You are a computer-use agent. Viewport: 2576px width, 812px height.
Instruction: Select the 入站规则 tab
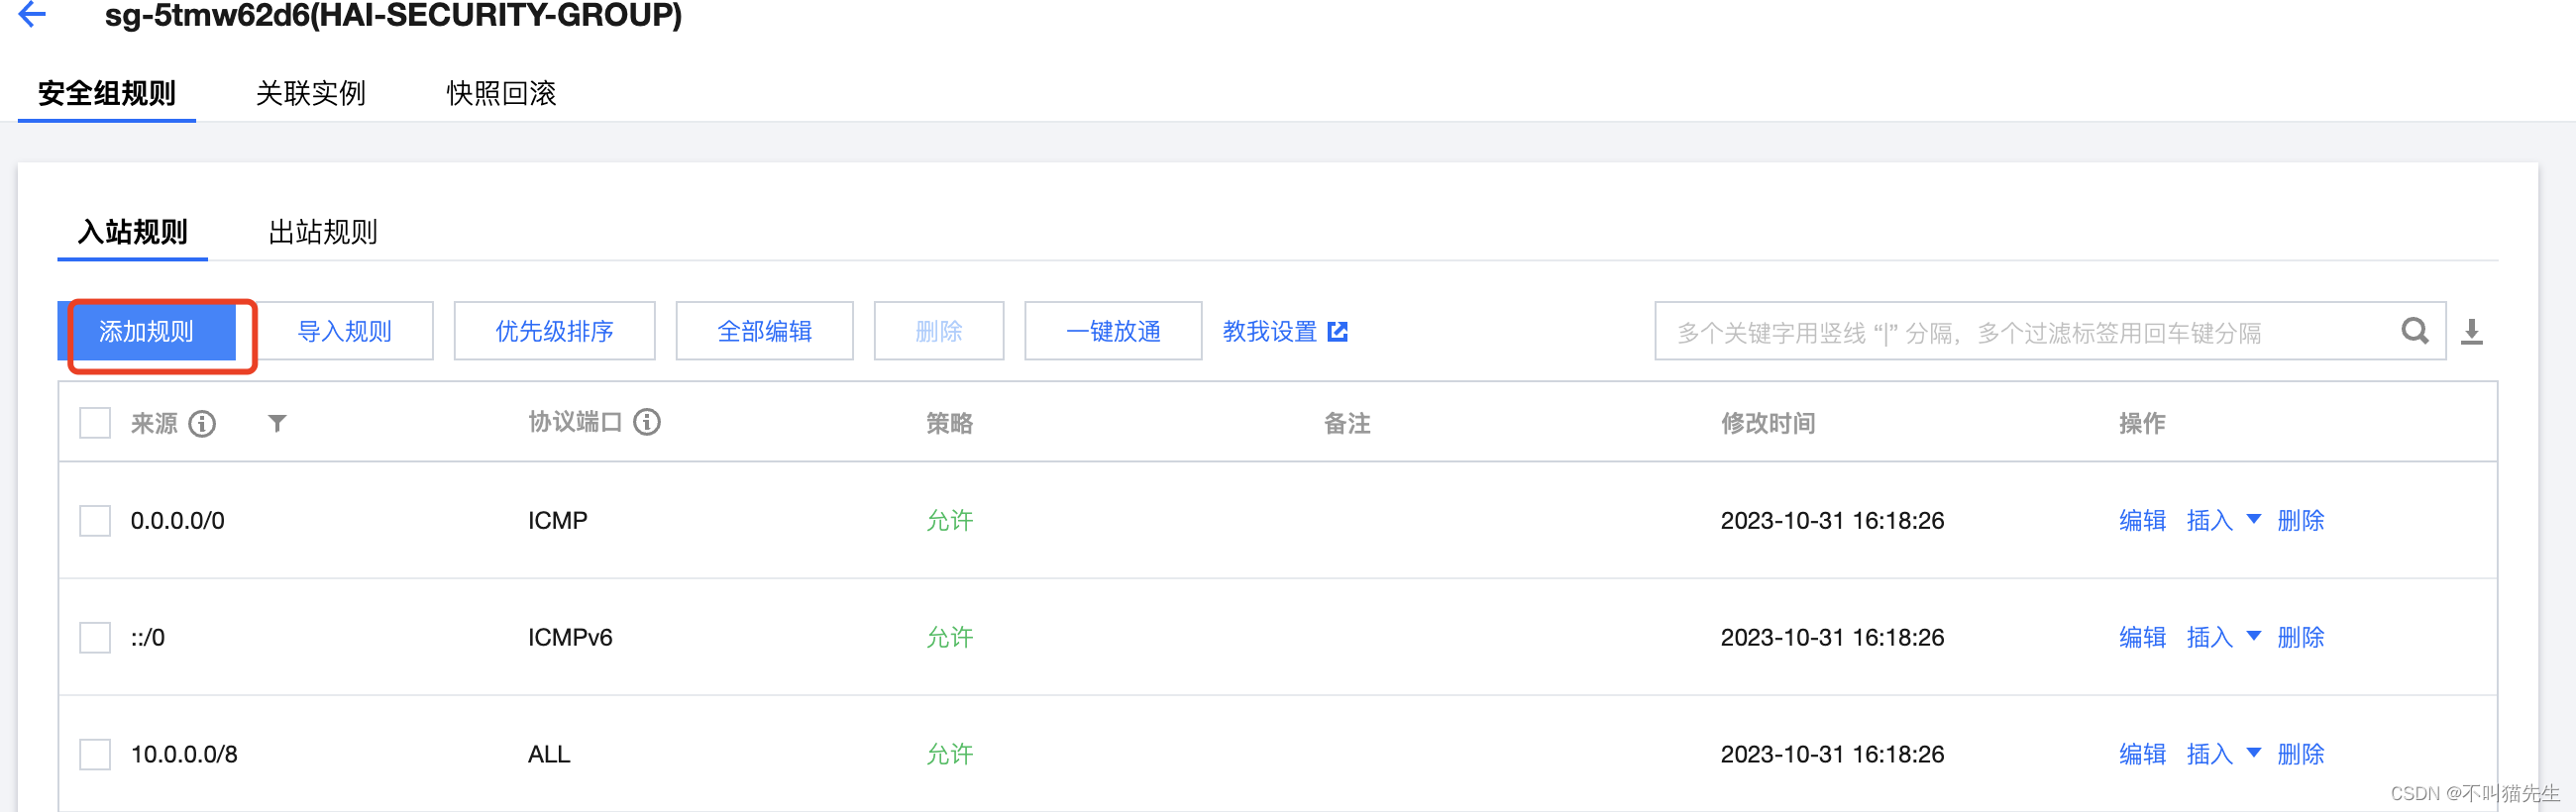tap(132, 232)
